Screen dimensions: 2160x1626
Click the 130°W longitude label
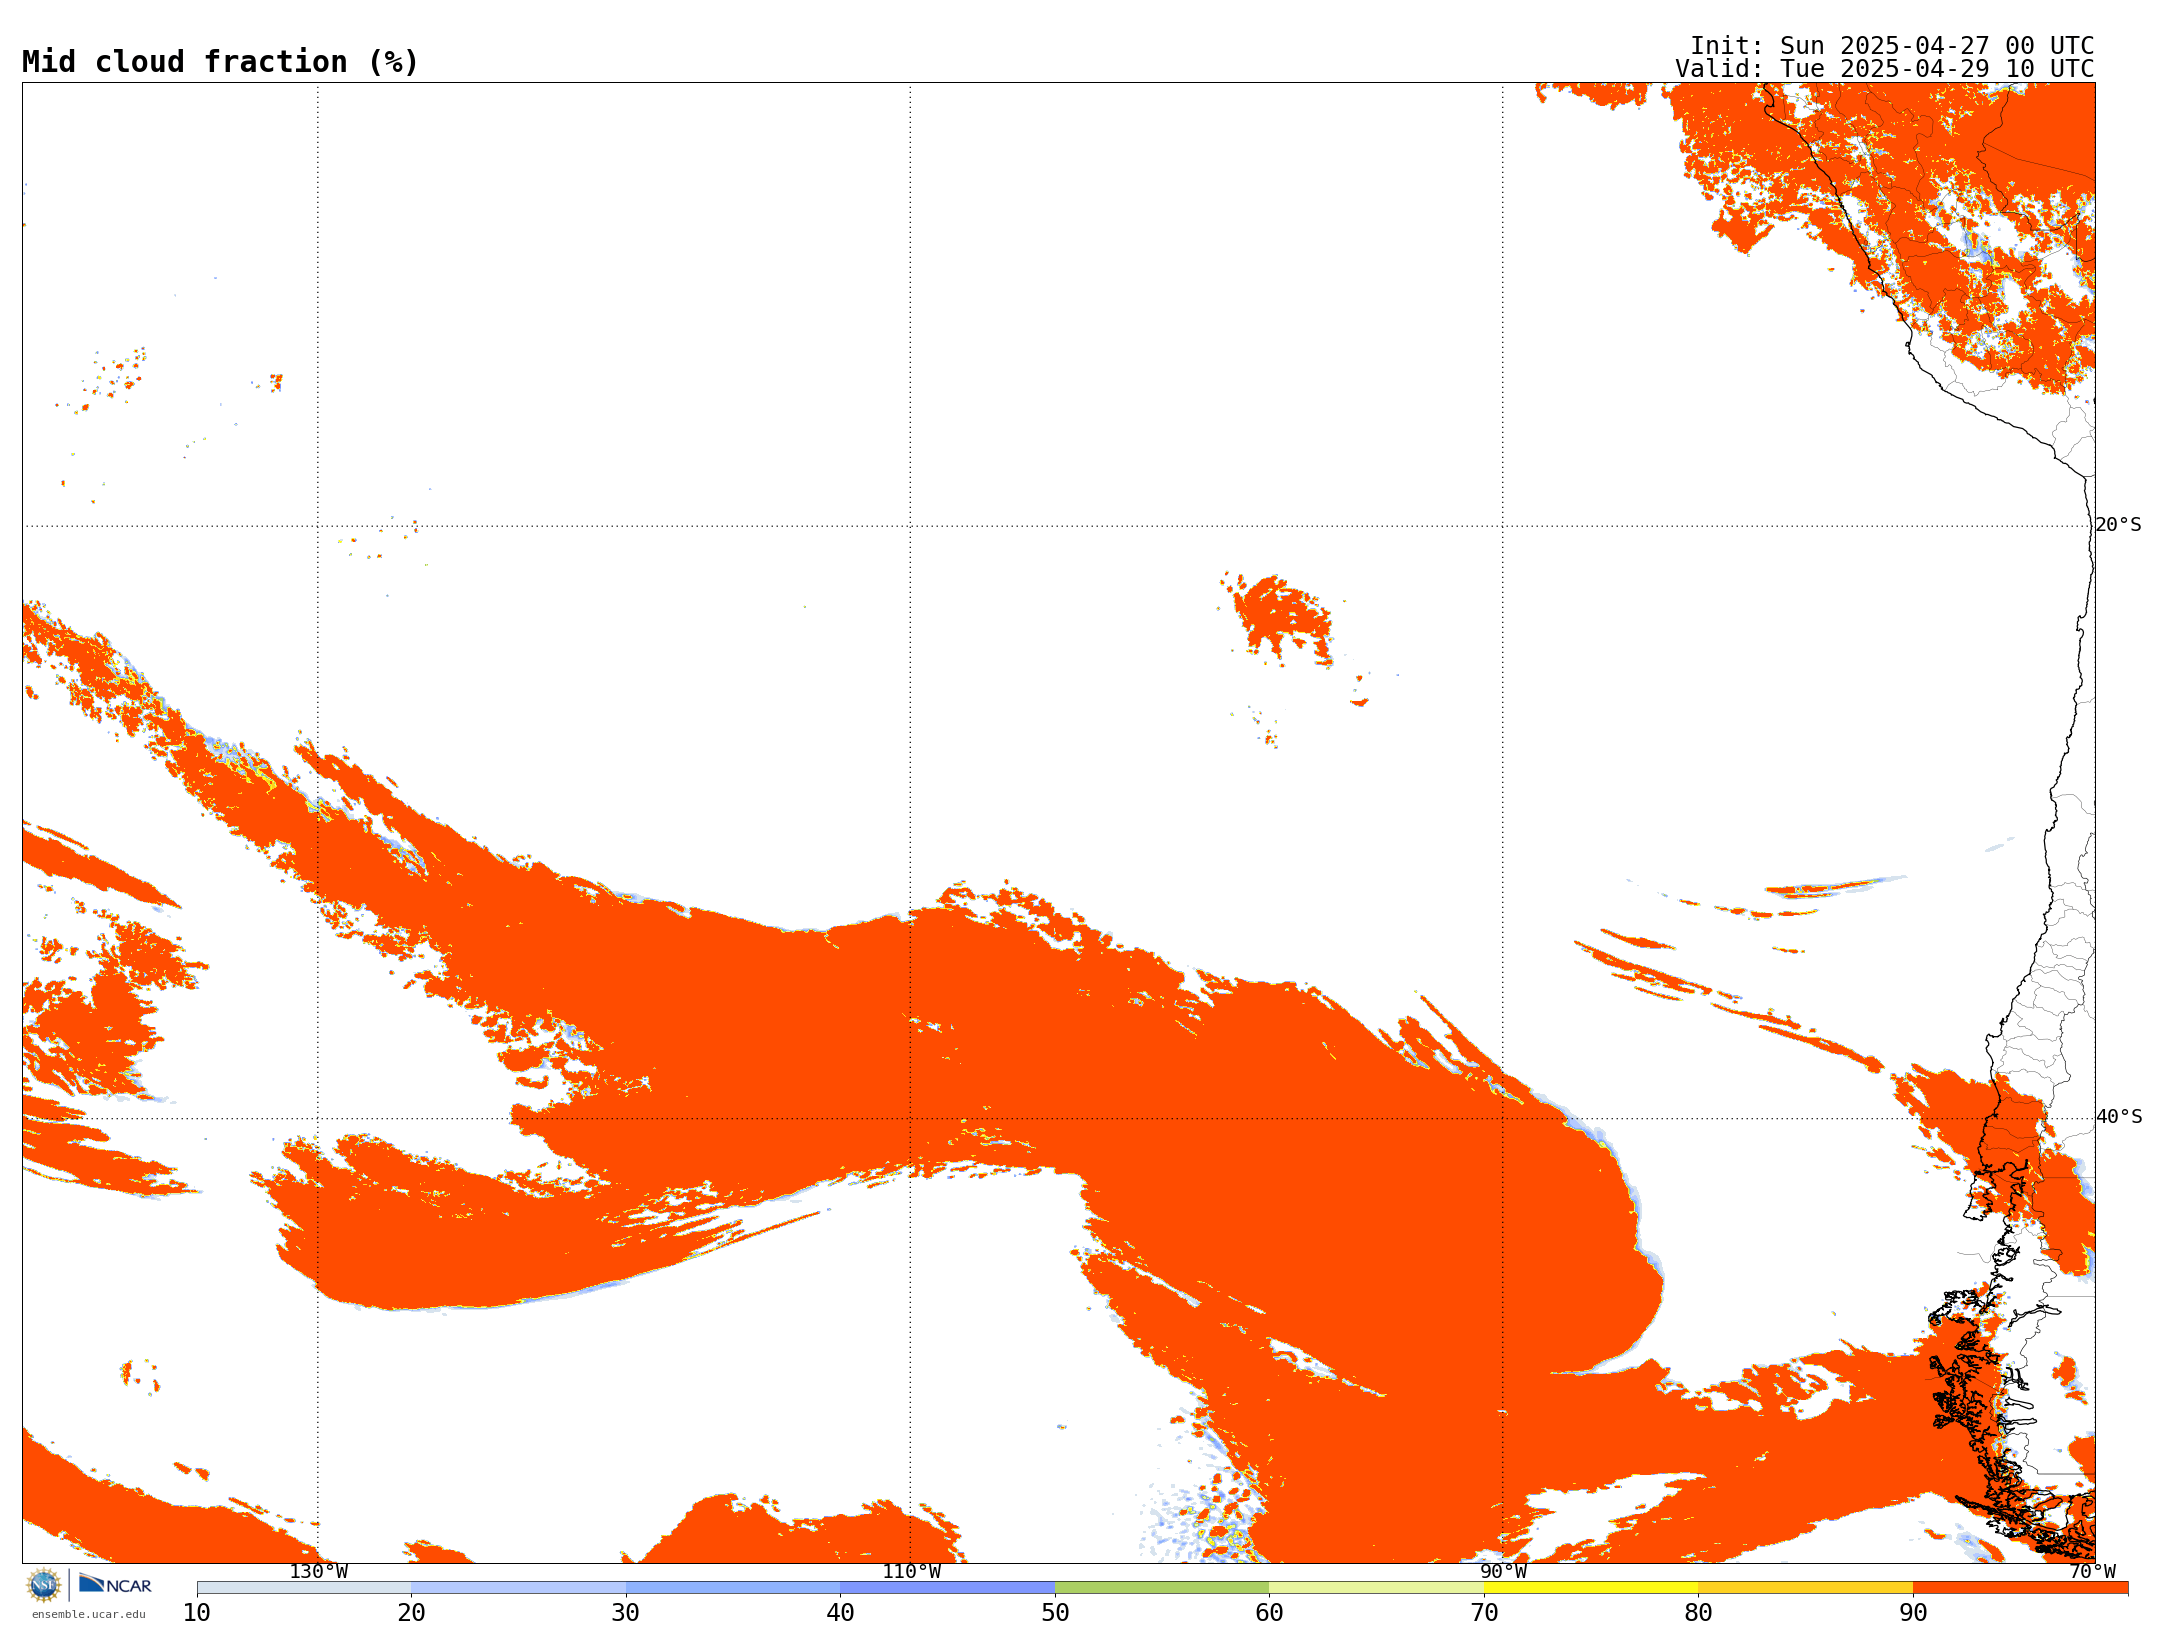319,1572
